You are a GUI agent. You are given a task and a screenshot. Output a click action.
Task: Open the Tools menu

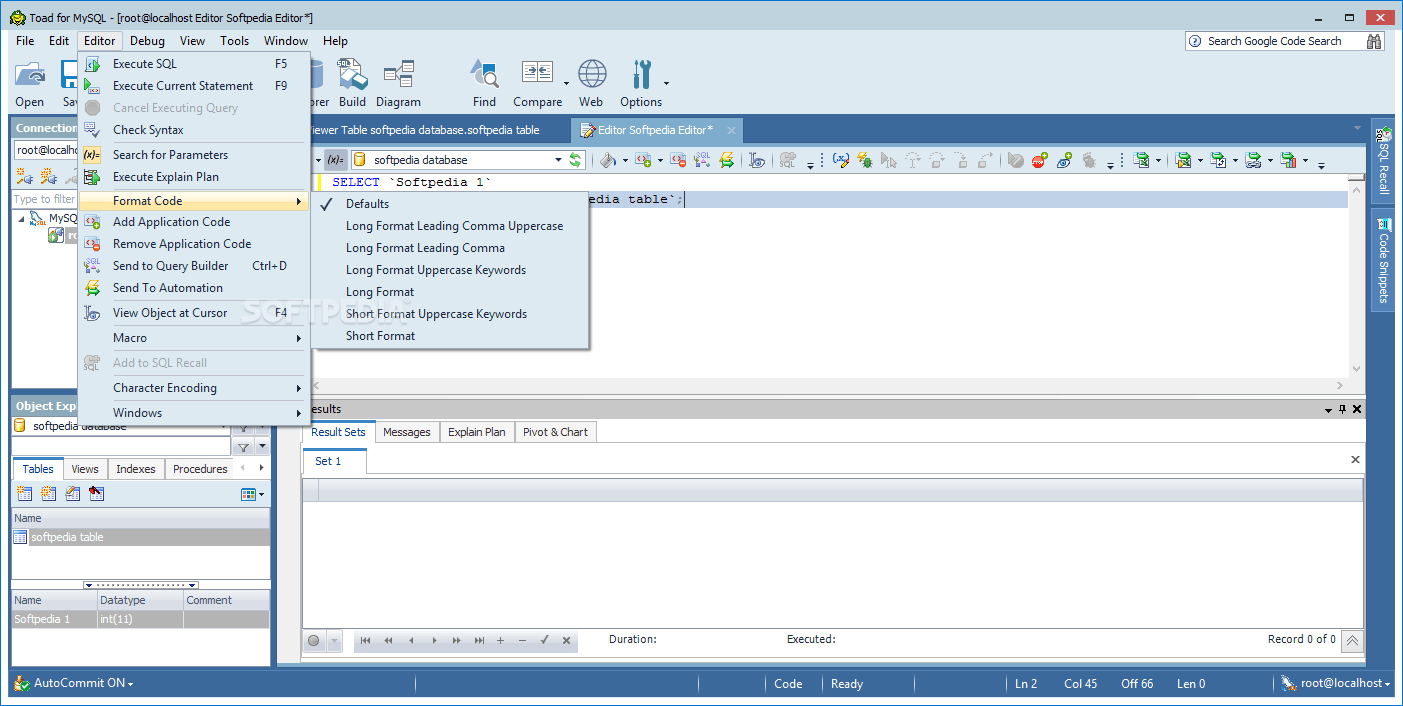point(235,41)
